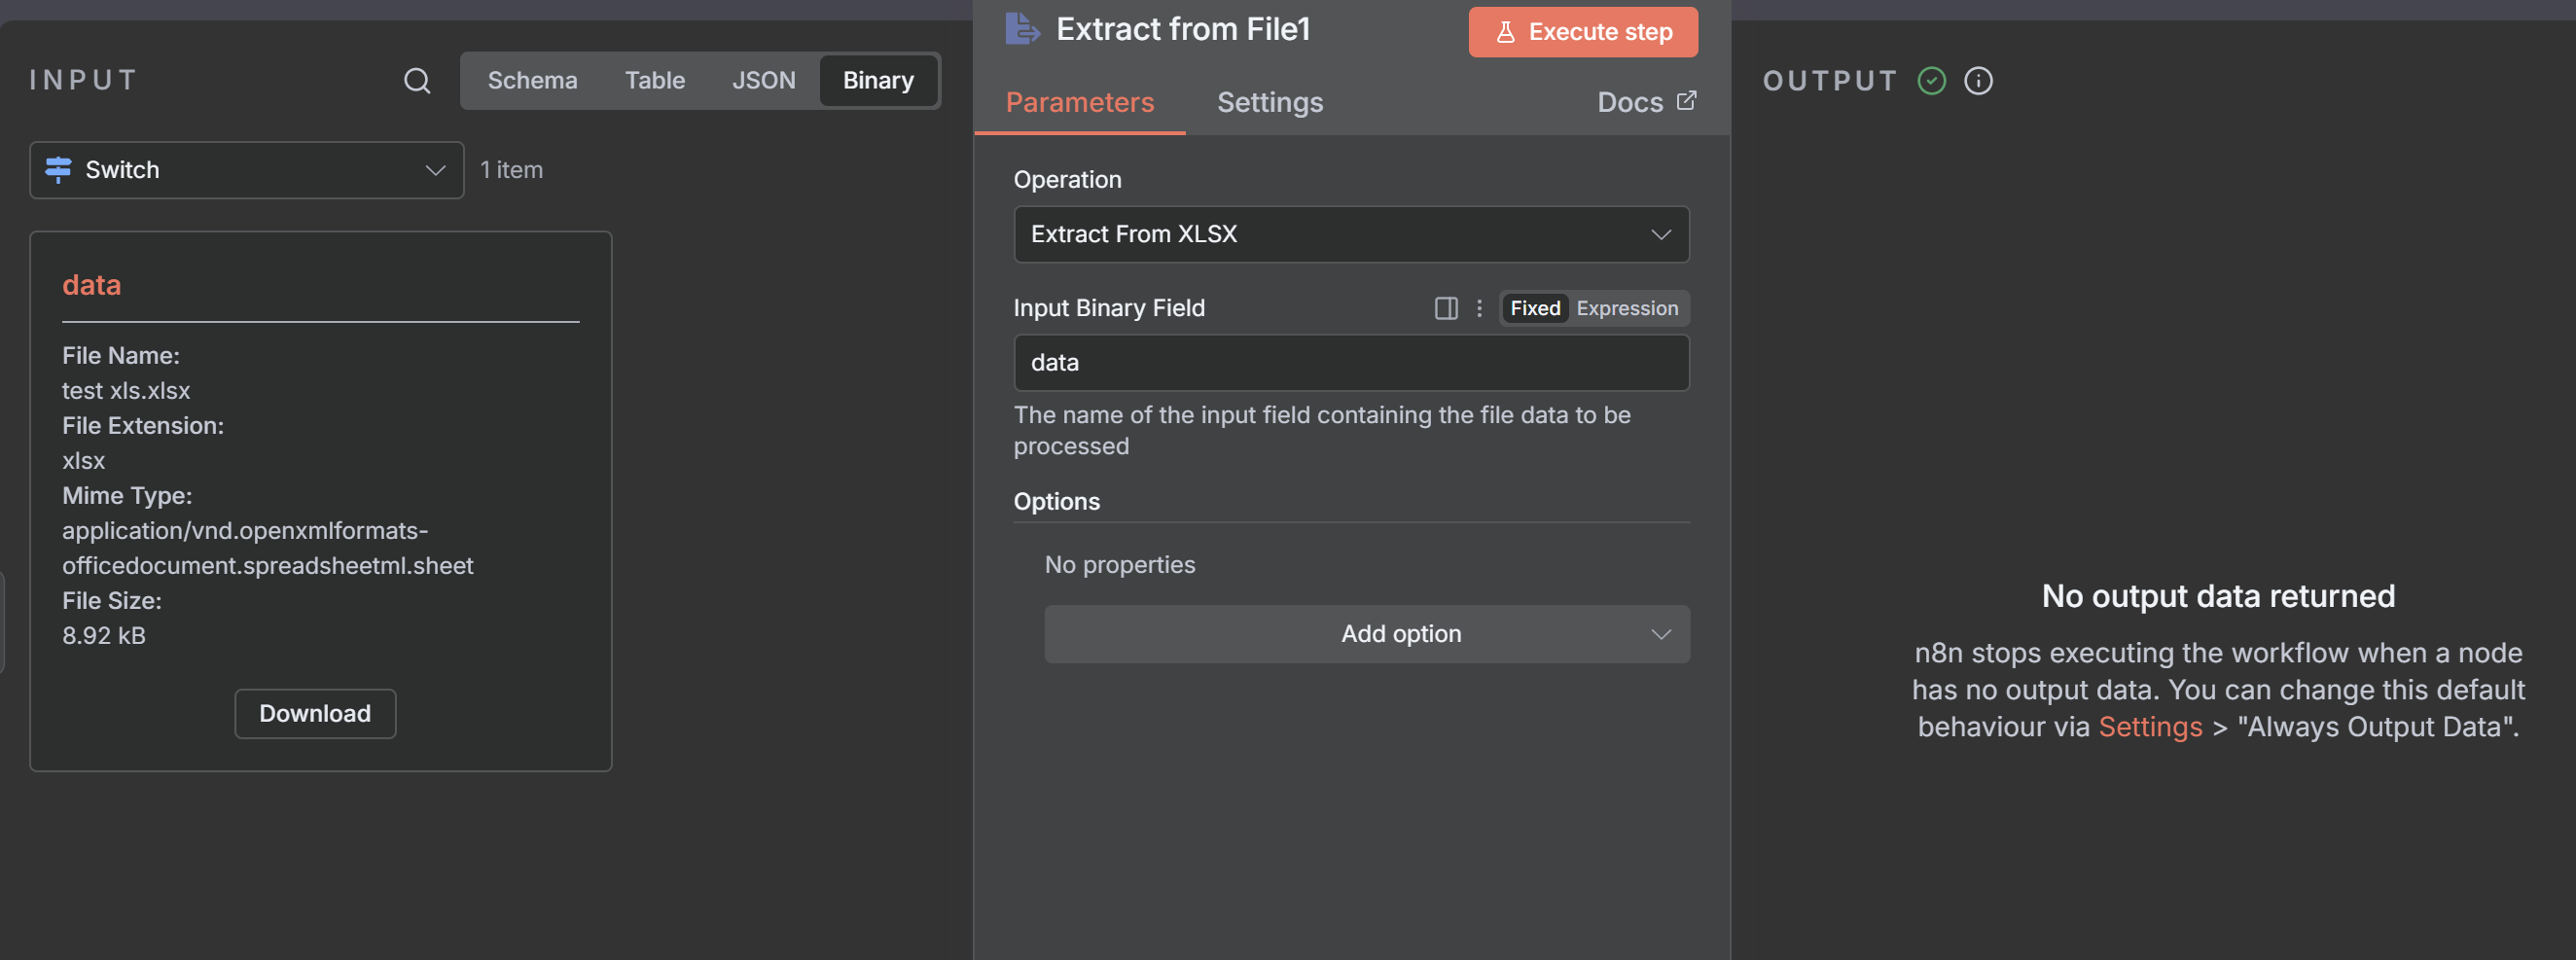Viewport: 2576px width, 960px height.
Task: Click the green output success checkmark
Action: coord(1931,81)
